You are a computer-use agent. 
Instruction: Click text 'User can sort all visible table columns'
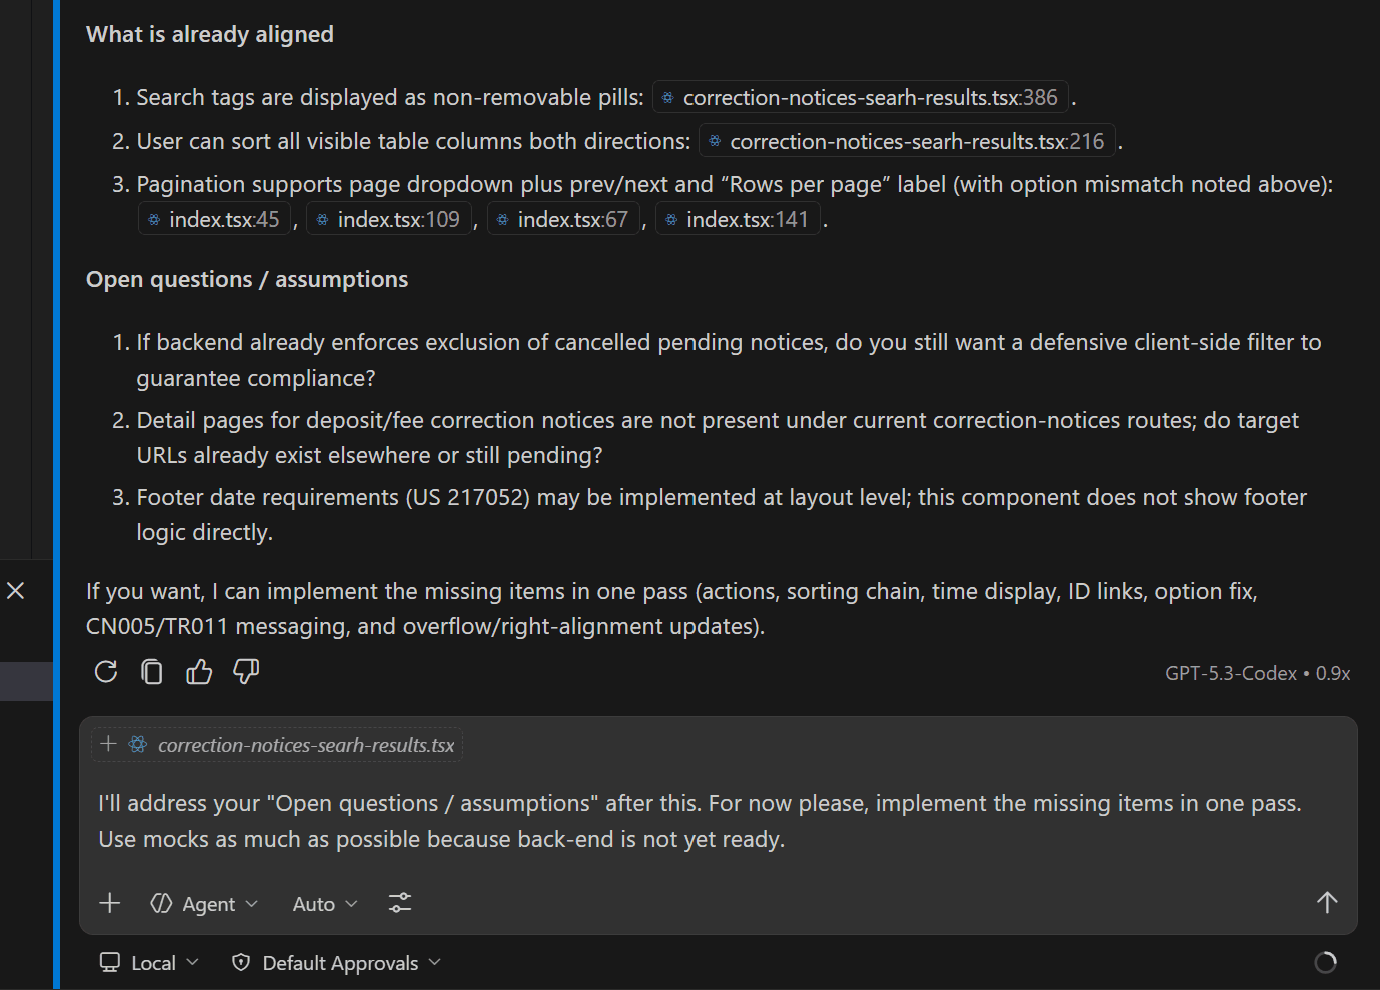(x=330, y=141)
